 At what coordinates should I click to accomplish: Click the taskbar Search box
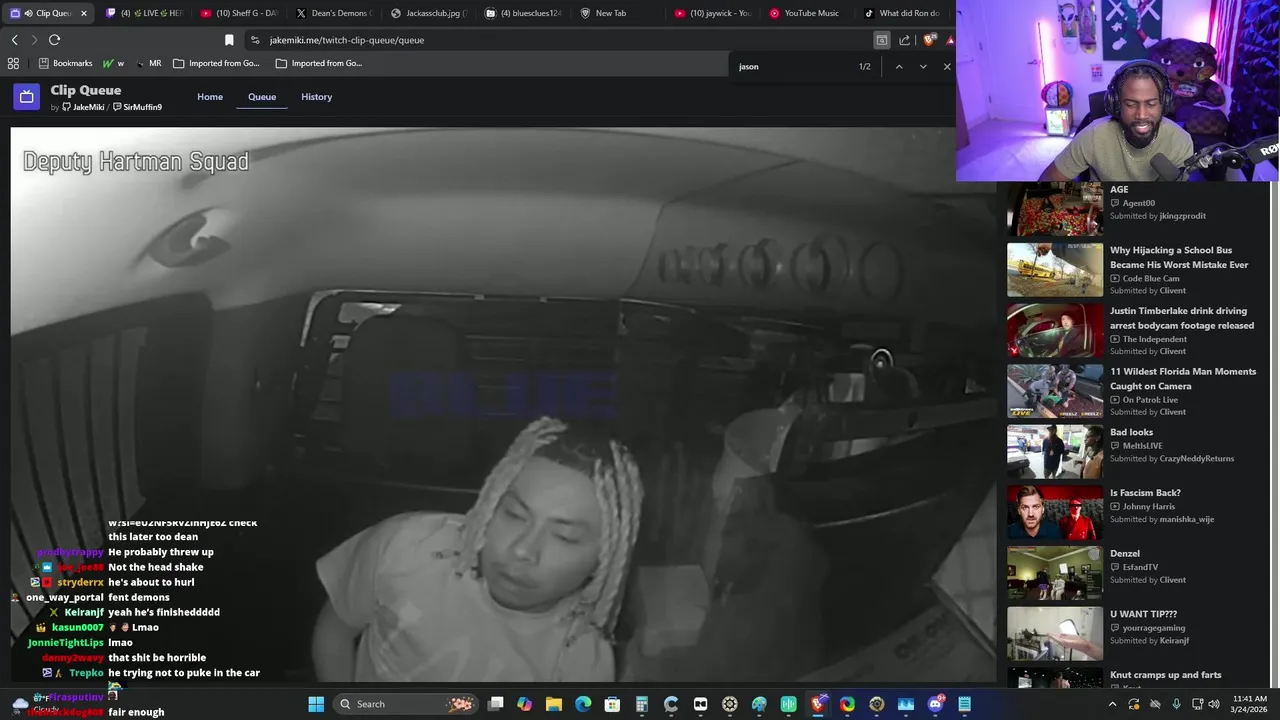(405, 704)
